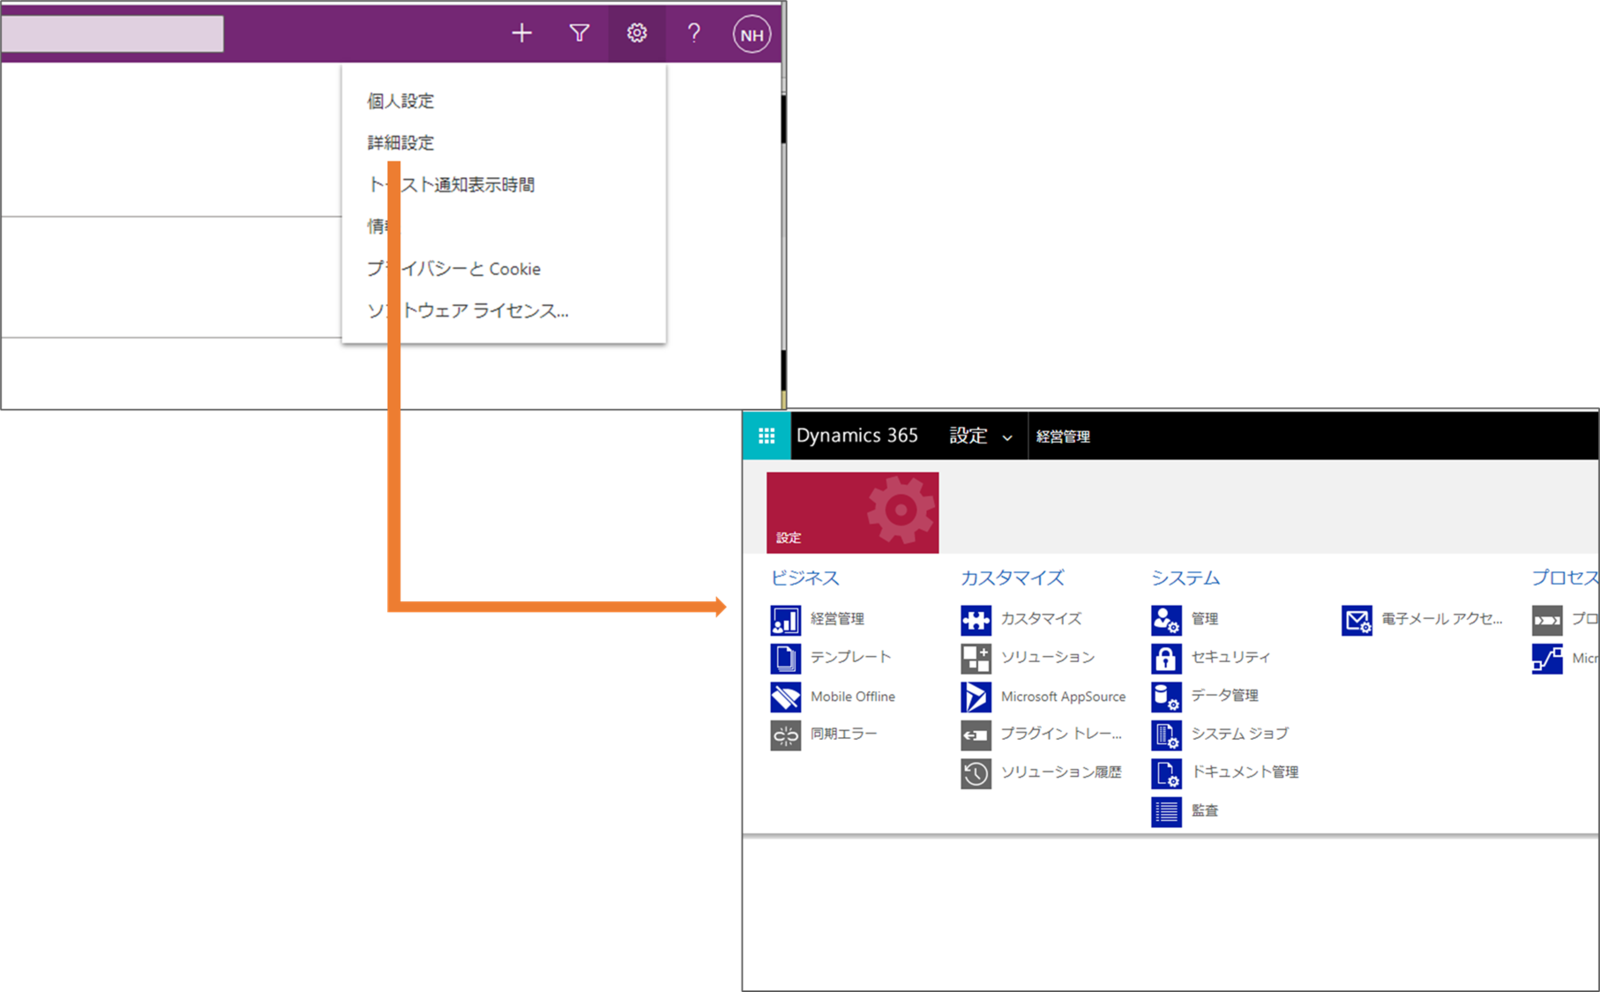
Task: Click the 経営管理 chart icon
Action: [x=786, y=620]
